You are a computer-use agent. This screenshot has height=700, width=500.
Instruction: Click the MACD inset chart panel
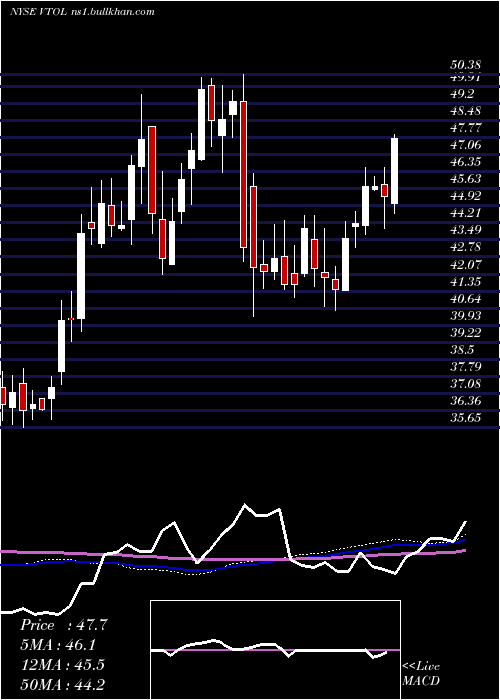[x=275, y=650]
